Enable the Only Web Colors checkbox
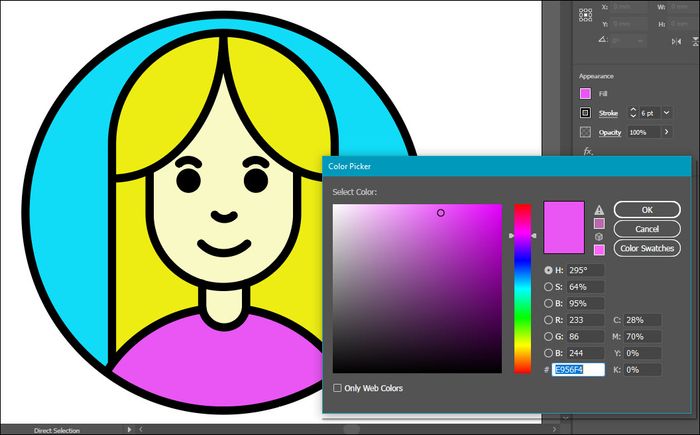This screenshot has height=435, width=700. coord(338,388)
